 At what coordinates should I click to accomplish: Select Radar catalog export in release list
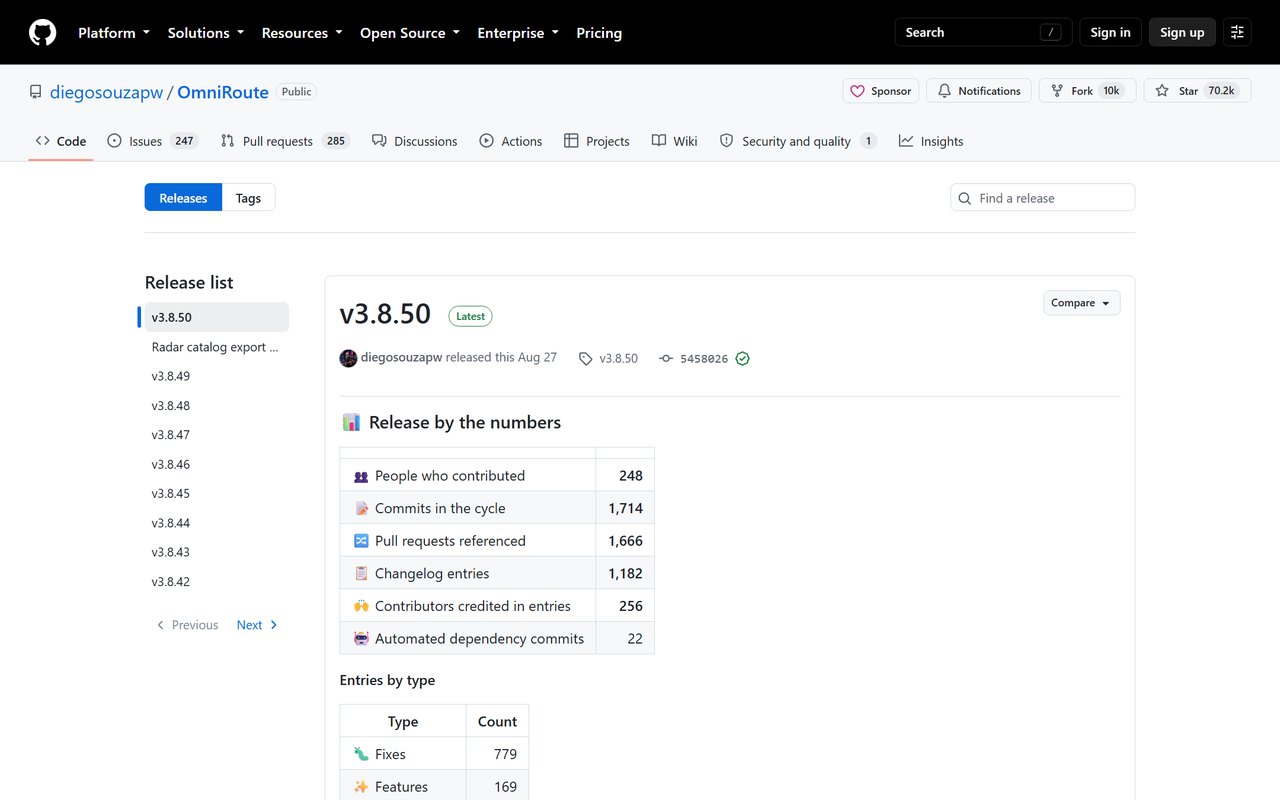(217, 347)
